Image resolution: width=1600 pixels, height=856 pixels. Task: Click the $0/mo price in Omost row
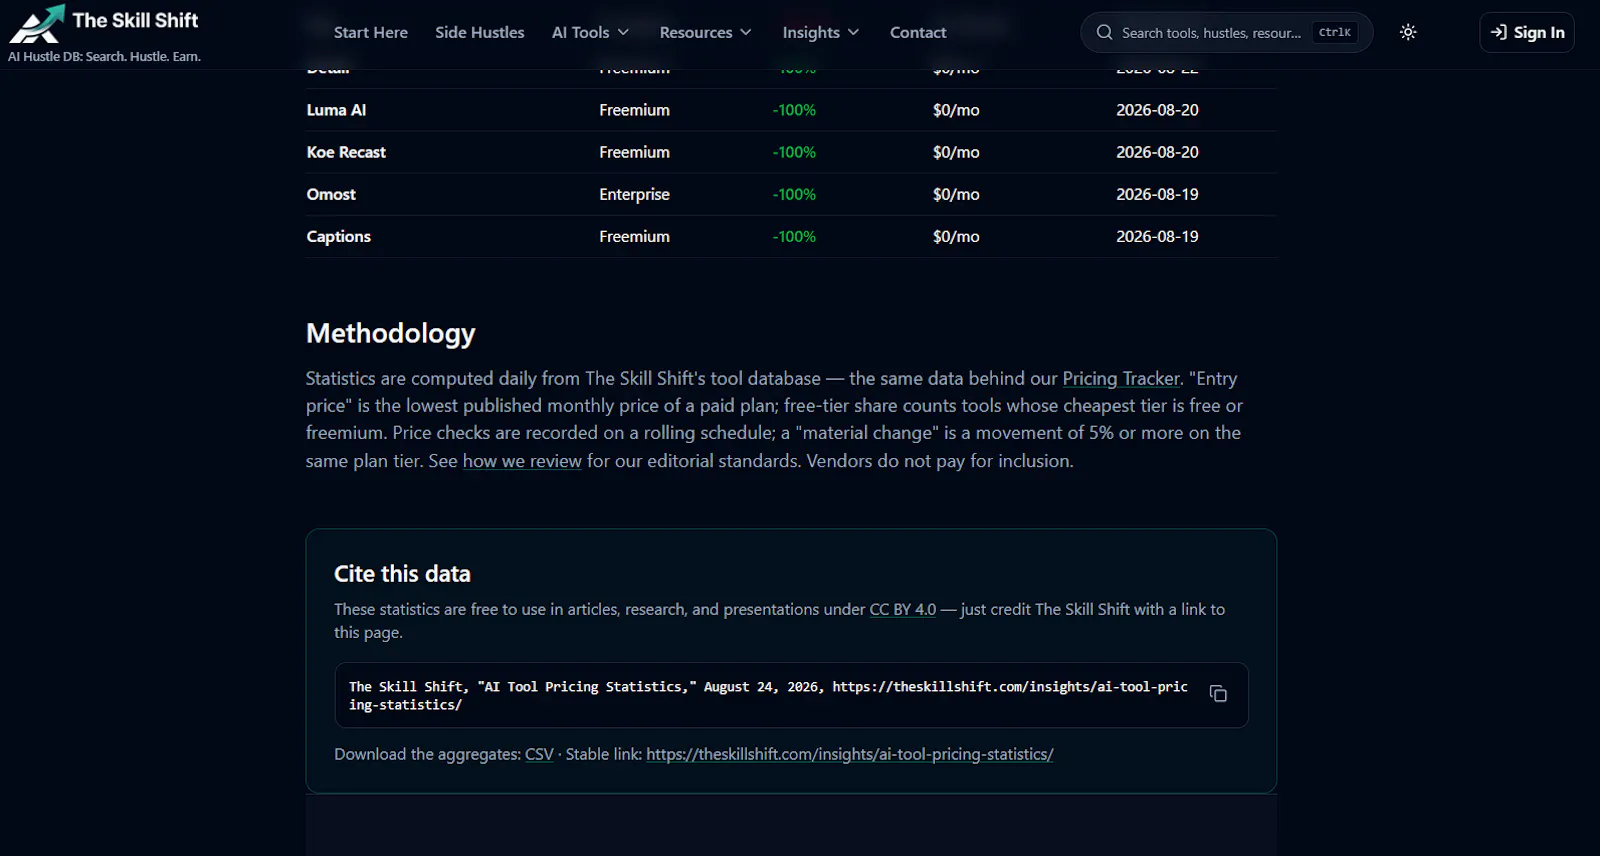click(x=956, y=194)
